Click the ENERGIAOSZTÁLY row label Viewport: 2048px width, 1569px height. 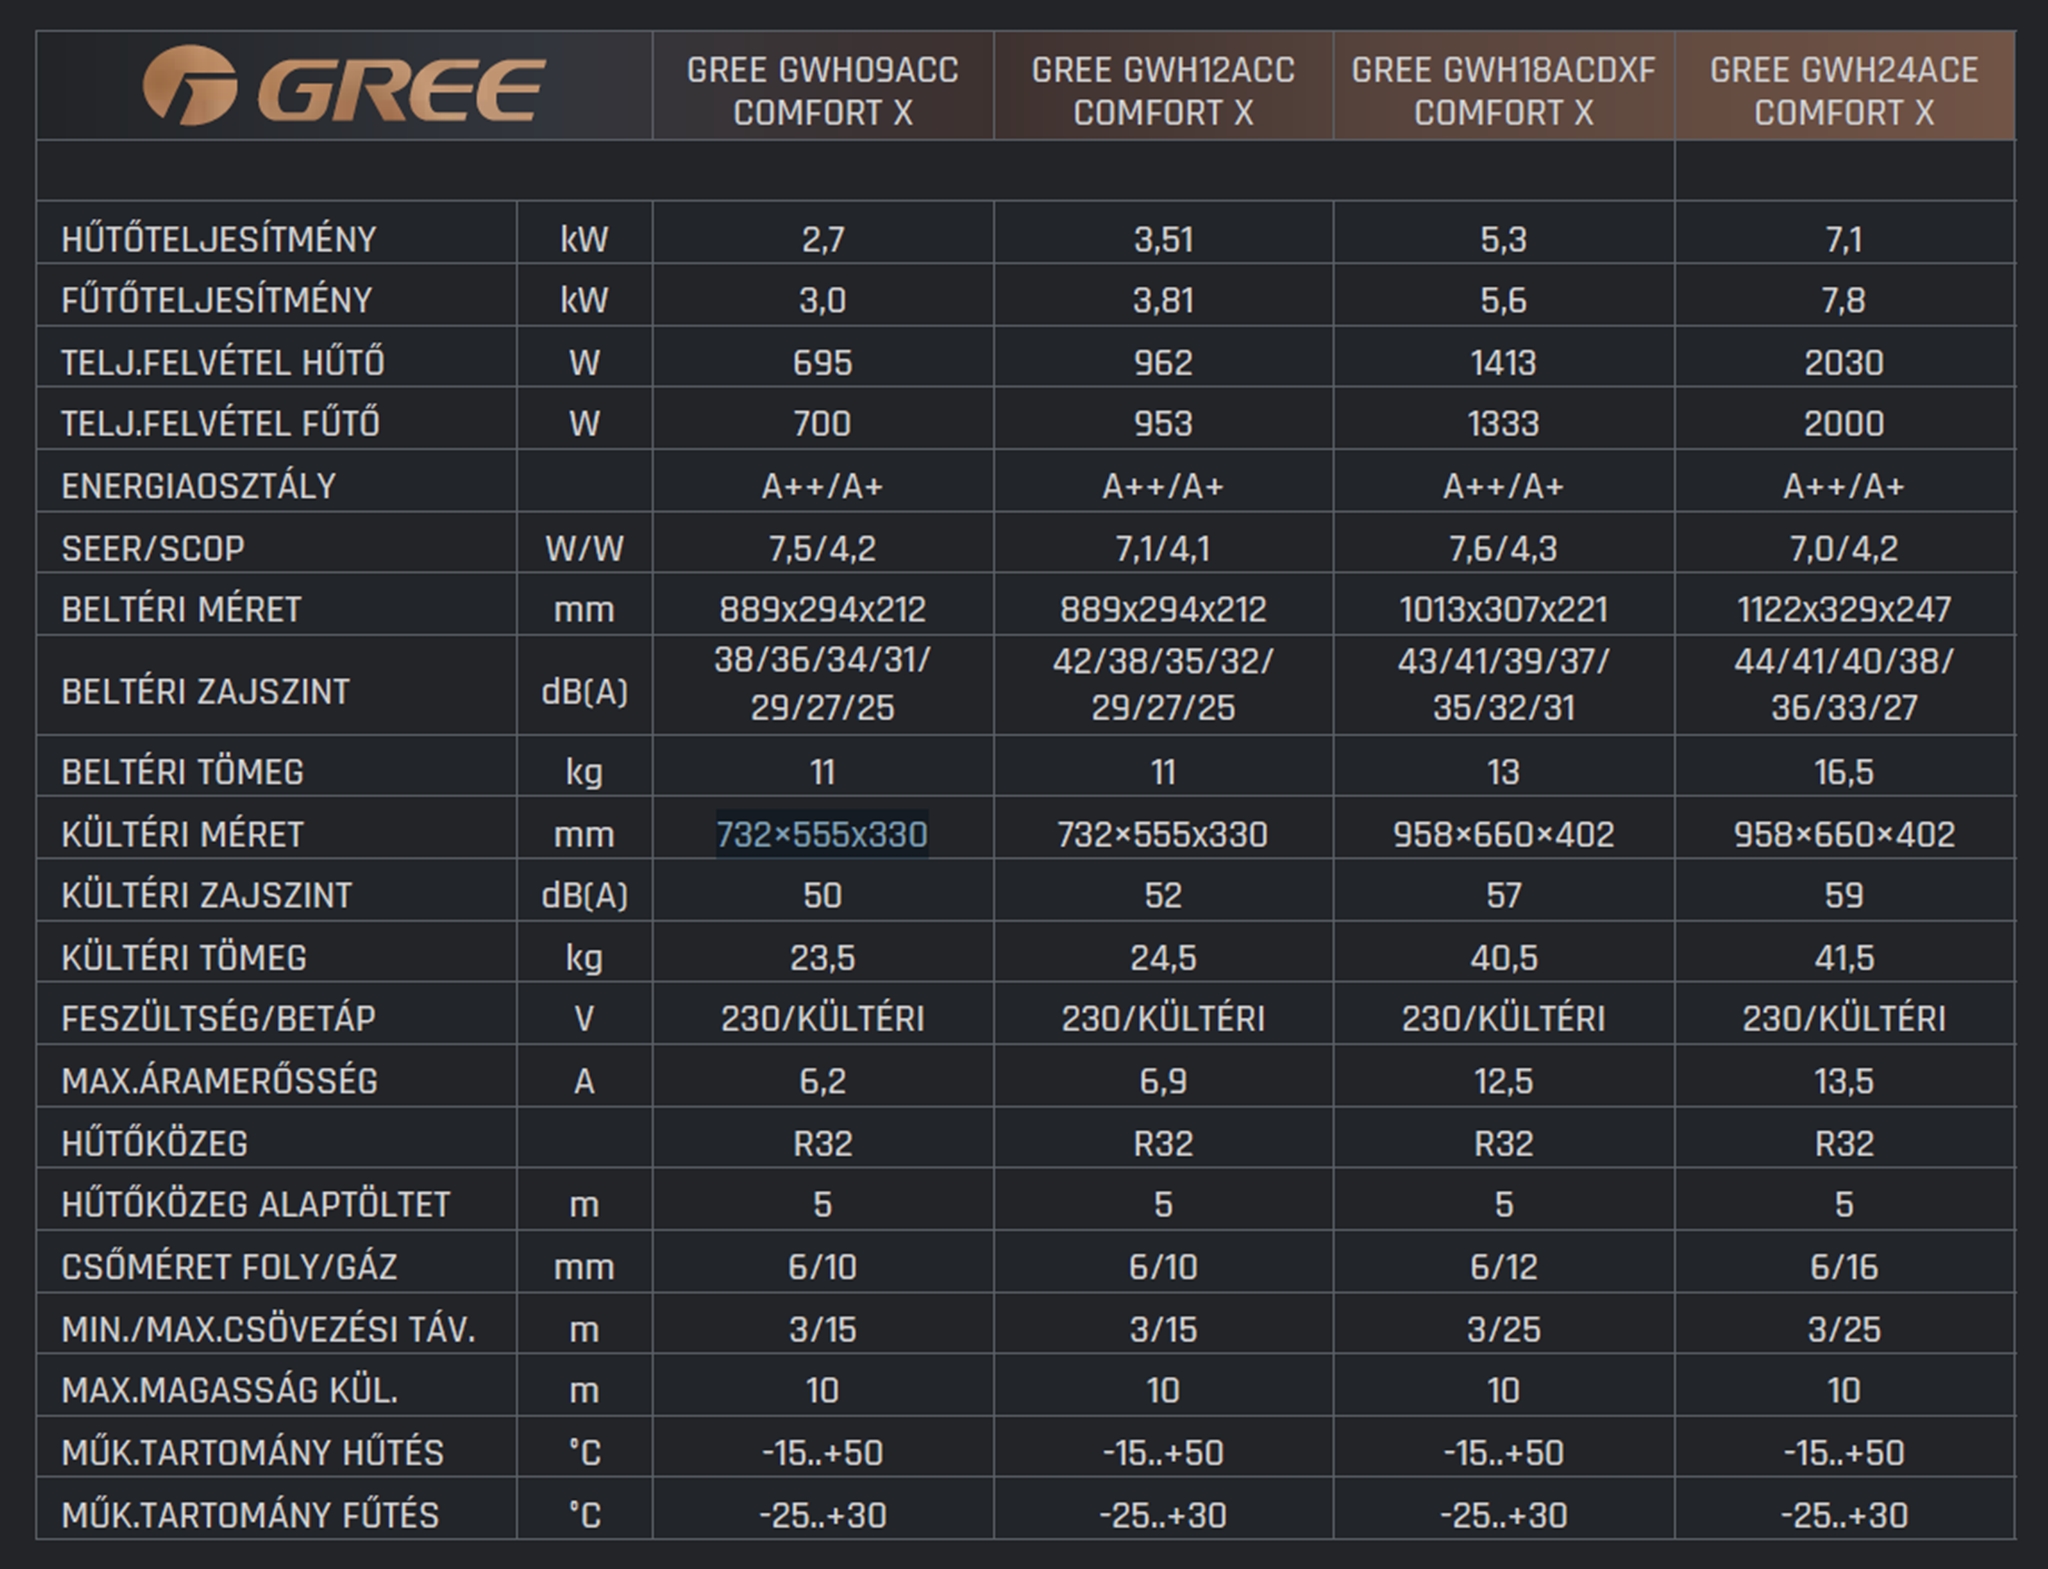pyautogui.click(x=198, y=486)
